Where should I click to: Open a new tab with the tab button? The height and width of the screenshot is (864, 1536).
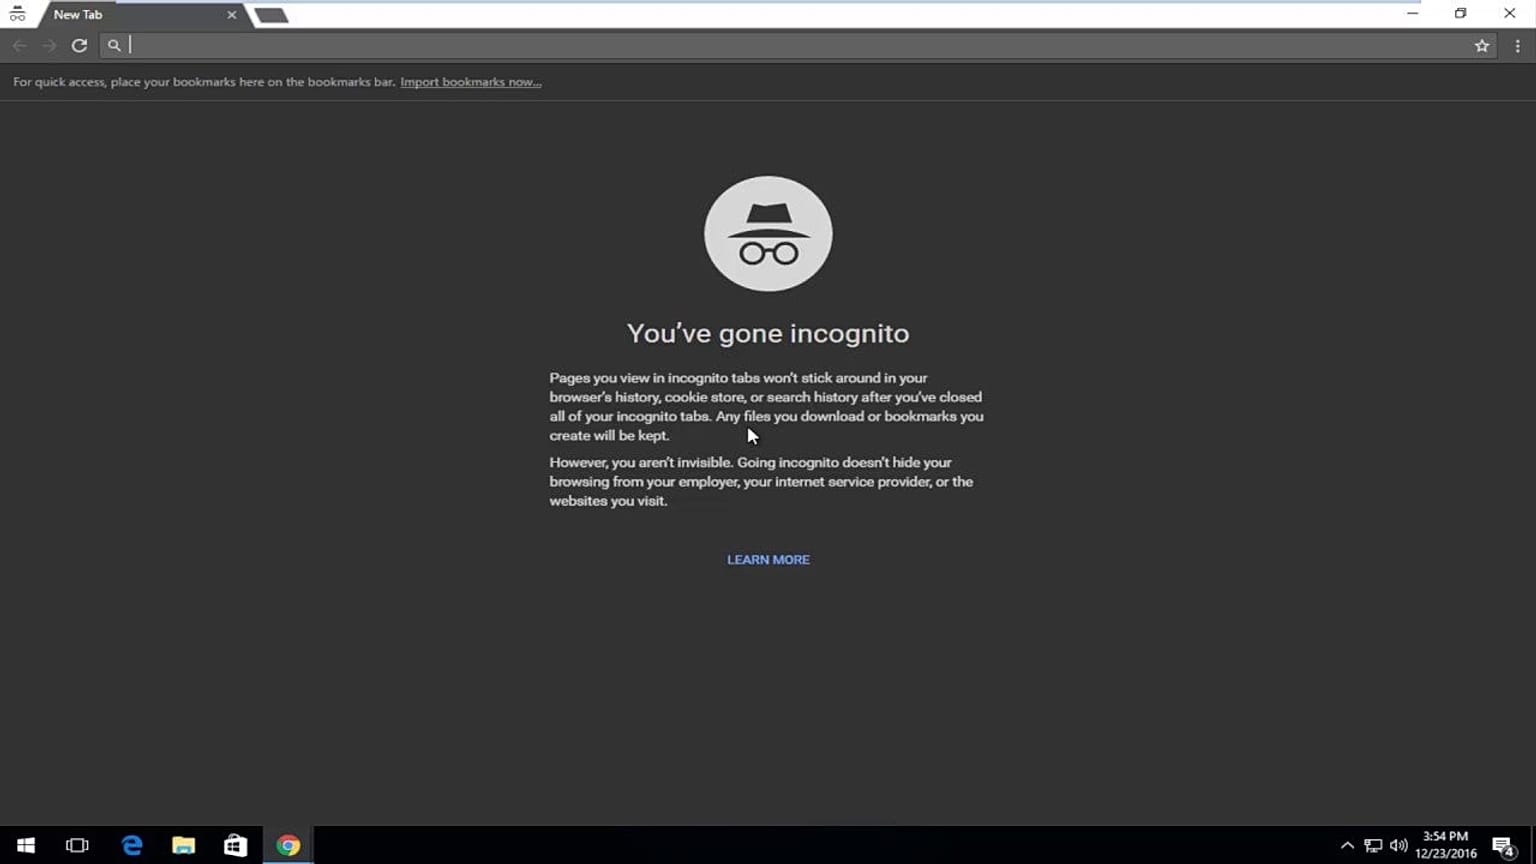tap(271, 15)
